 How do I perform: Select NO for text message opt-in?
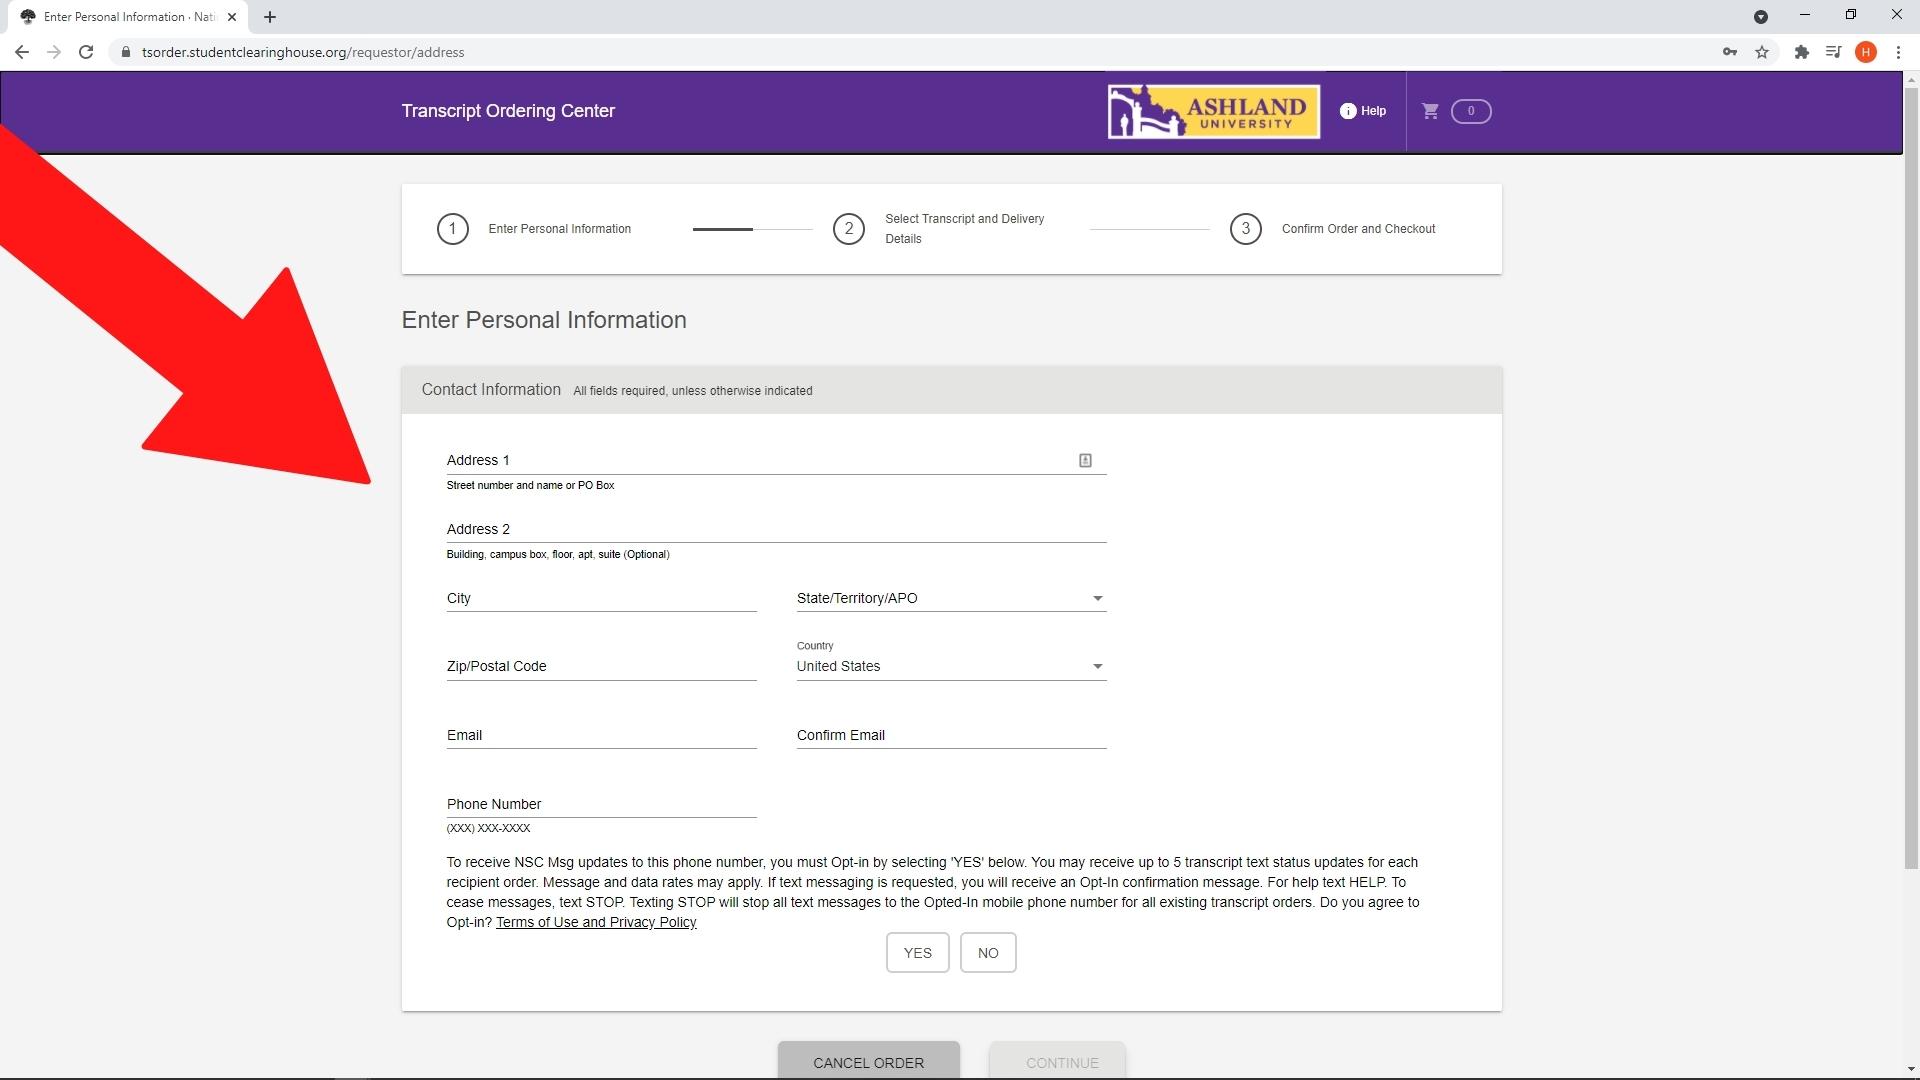coord(987,953)
